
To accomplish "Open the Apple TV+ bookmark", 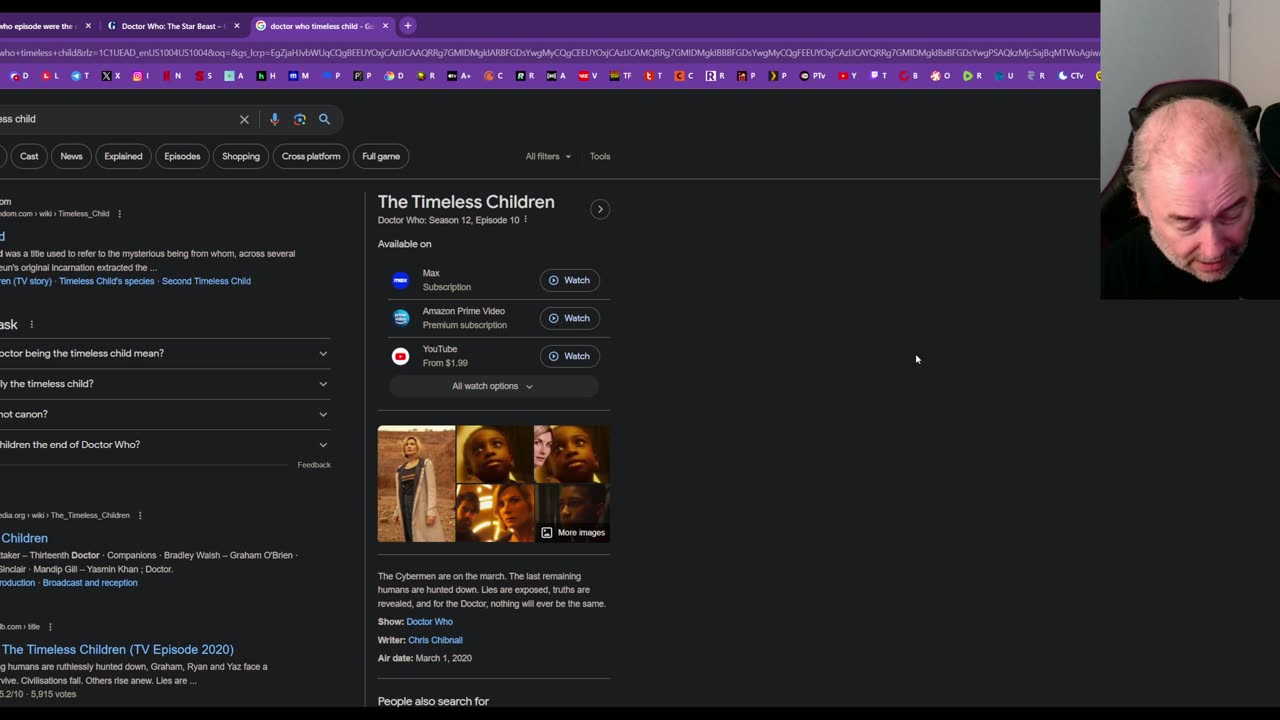I will coord(459,75).
